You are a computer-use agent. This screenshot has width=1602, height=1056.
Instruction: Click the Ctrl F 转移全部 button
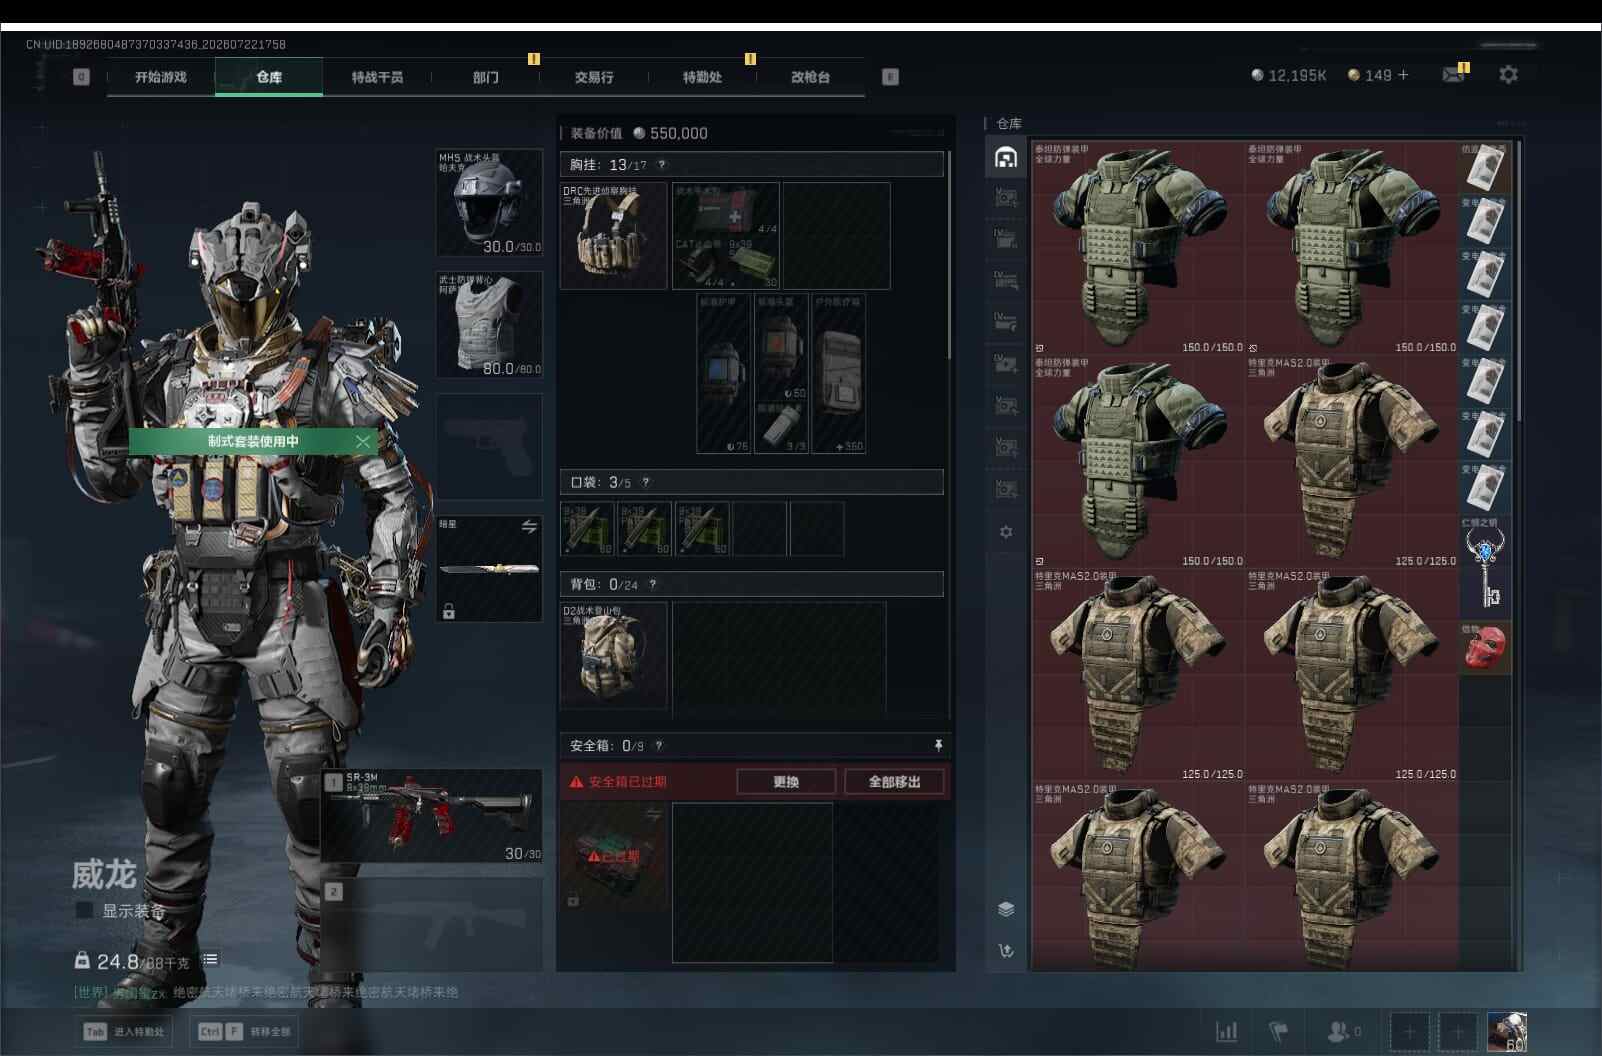click(x=246, y=1032)
